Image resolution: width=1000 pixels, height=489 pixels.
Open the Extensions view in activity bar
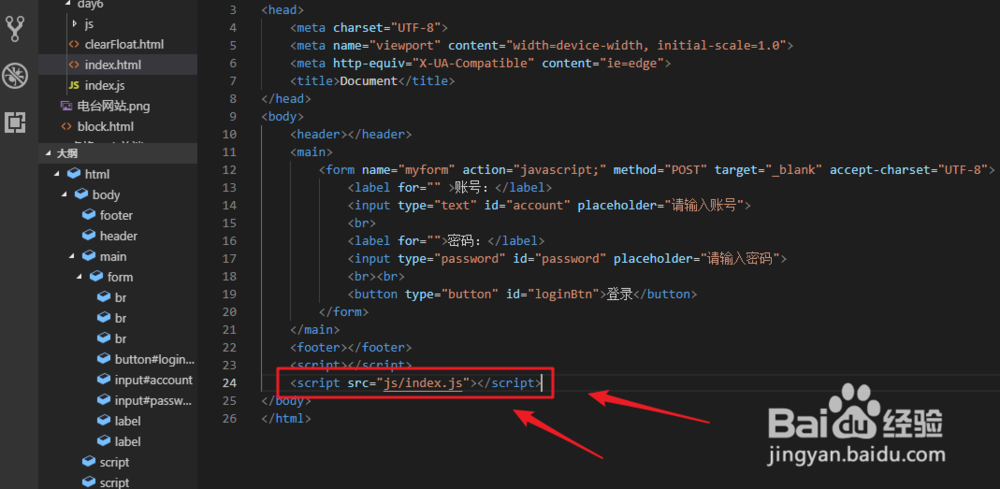click(x=15, y=121)
